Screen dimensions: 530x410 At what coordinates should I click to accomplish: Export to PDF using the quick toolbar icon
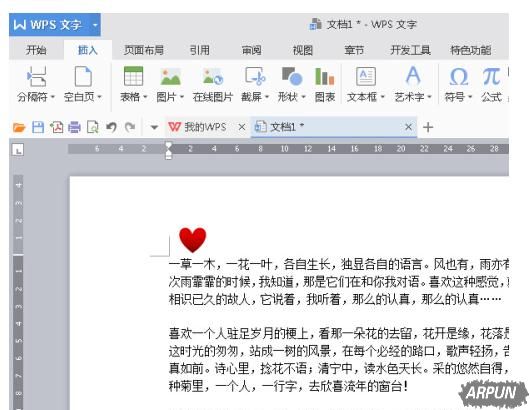56,127
